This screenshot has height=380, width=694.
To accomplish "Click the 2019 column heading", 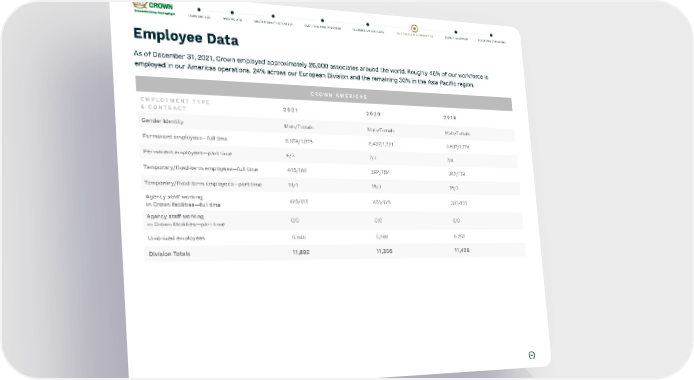I will point(450,118).
